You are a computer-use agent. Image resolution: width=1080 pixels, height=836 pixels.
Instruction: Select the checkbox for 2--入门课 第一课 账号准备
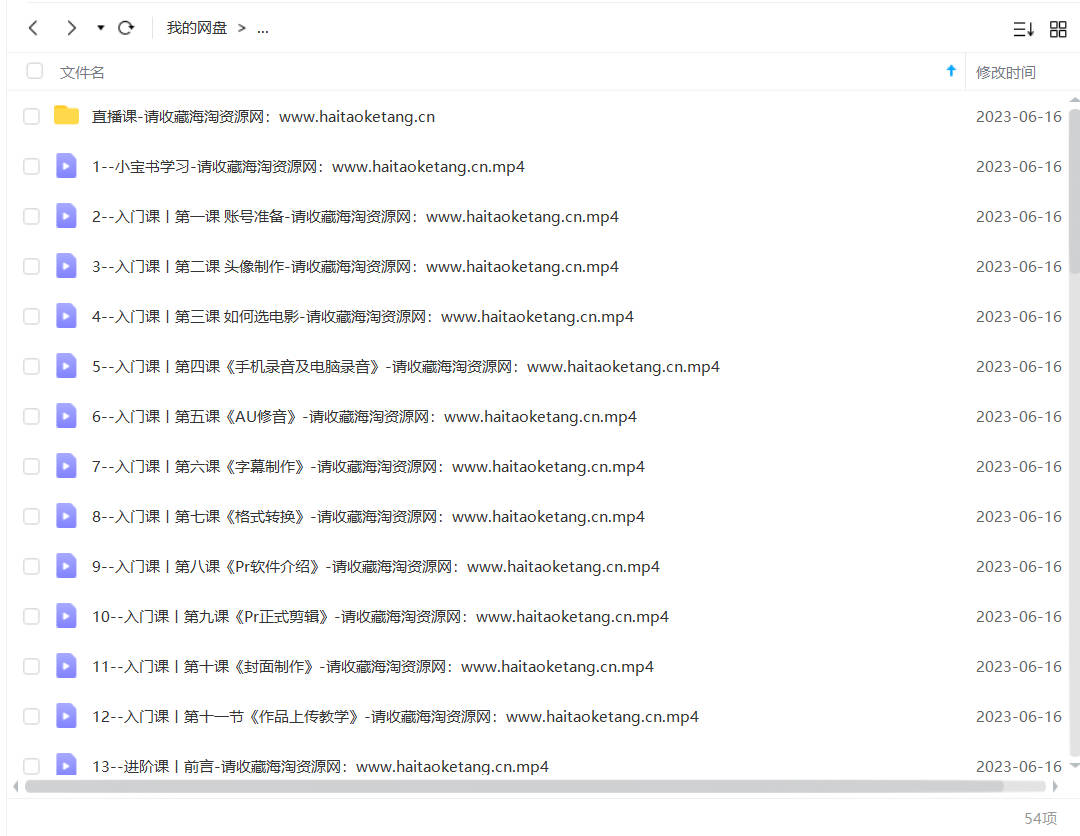click(x=31, y=216)
